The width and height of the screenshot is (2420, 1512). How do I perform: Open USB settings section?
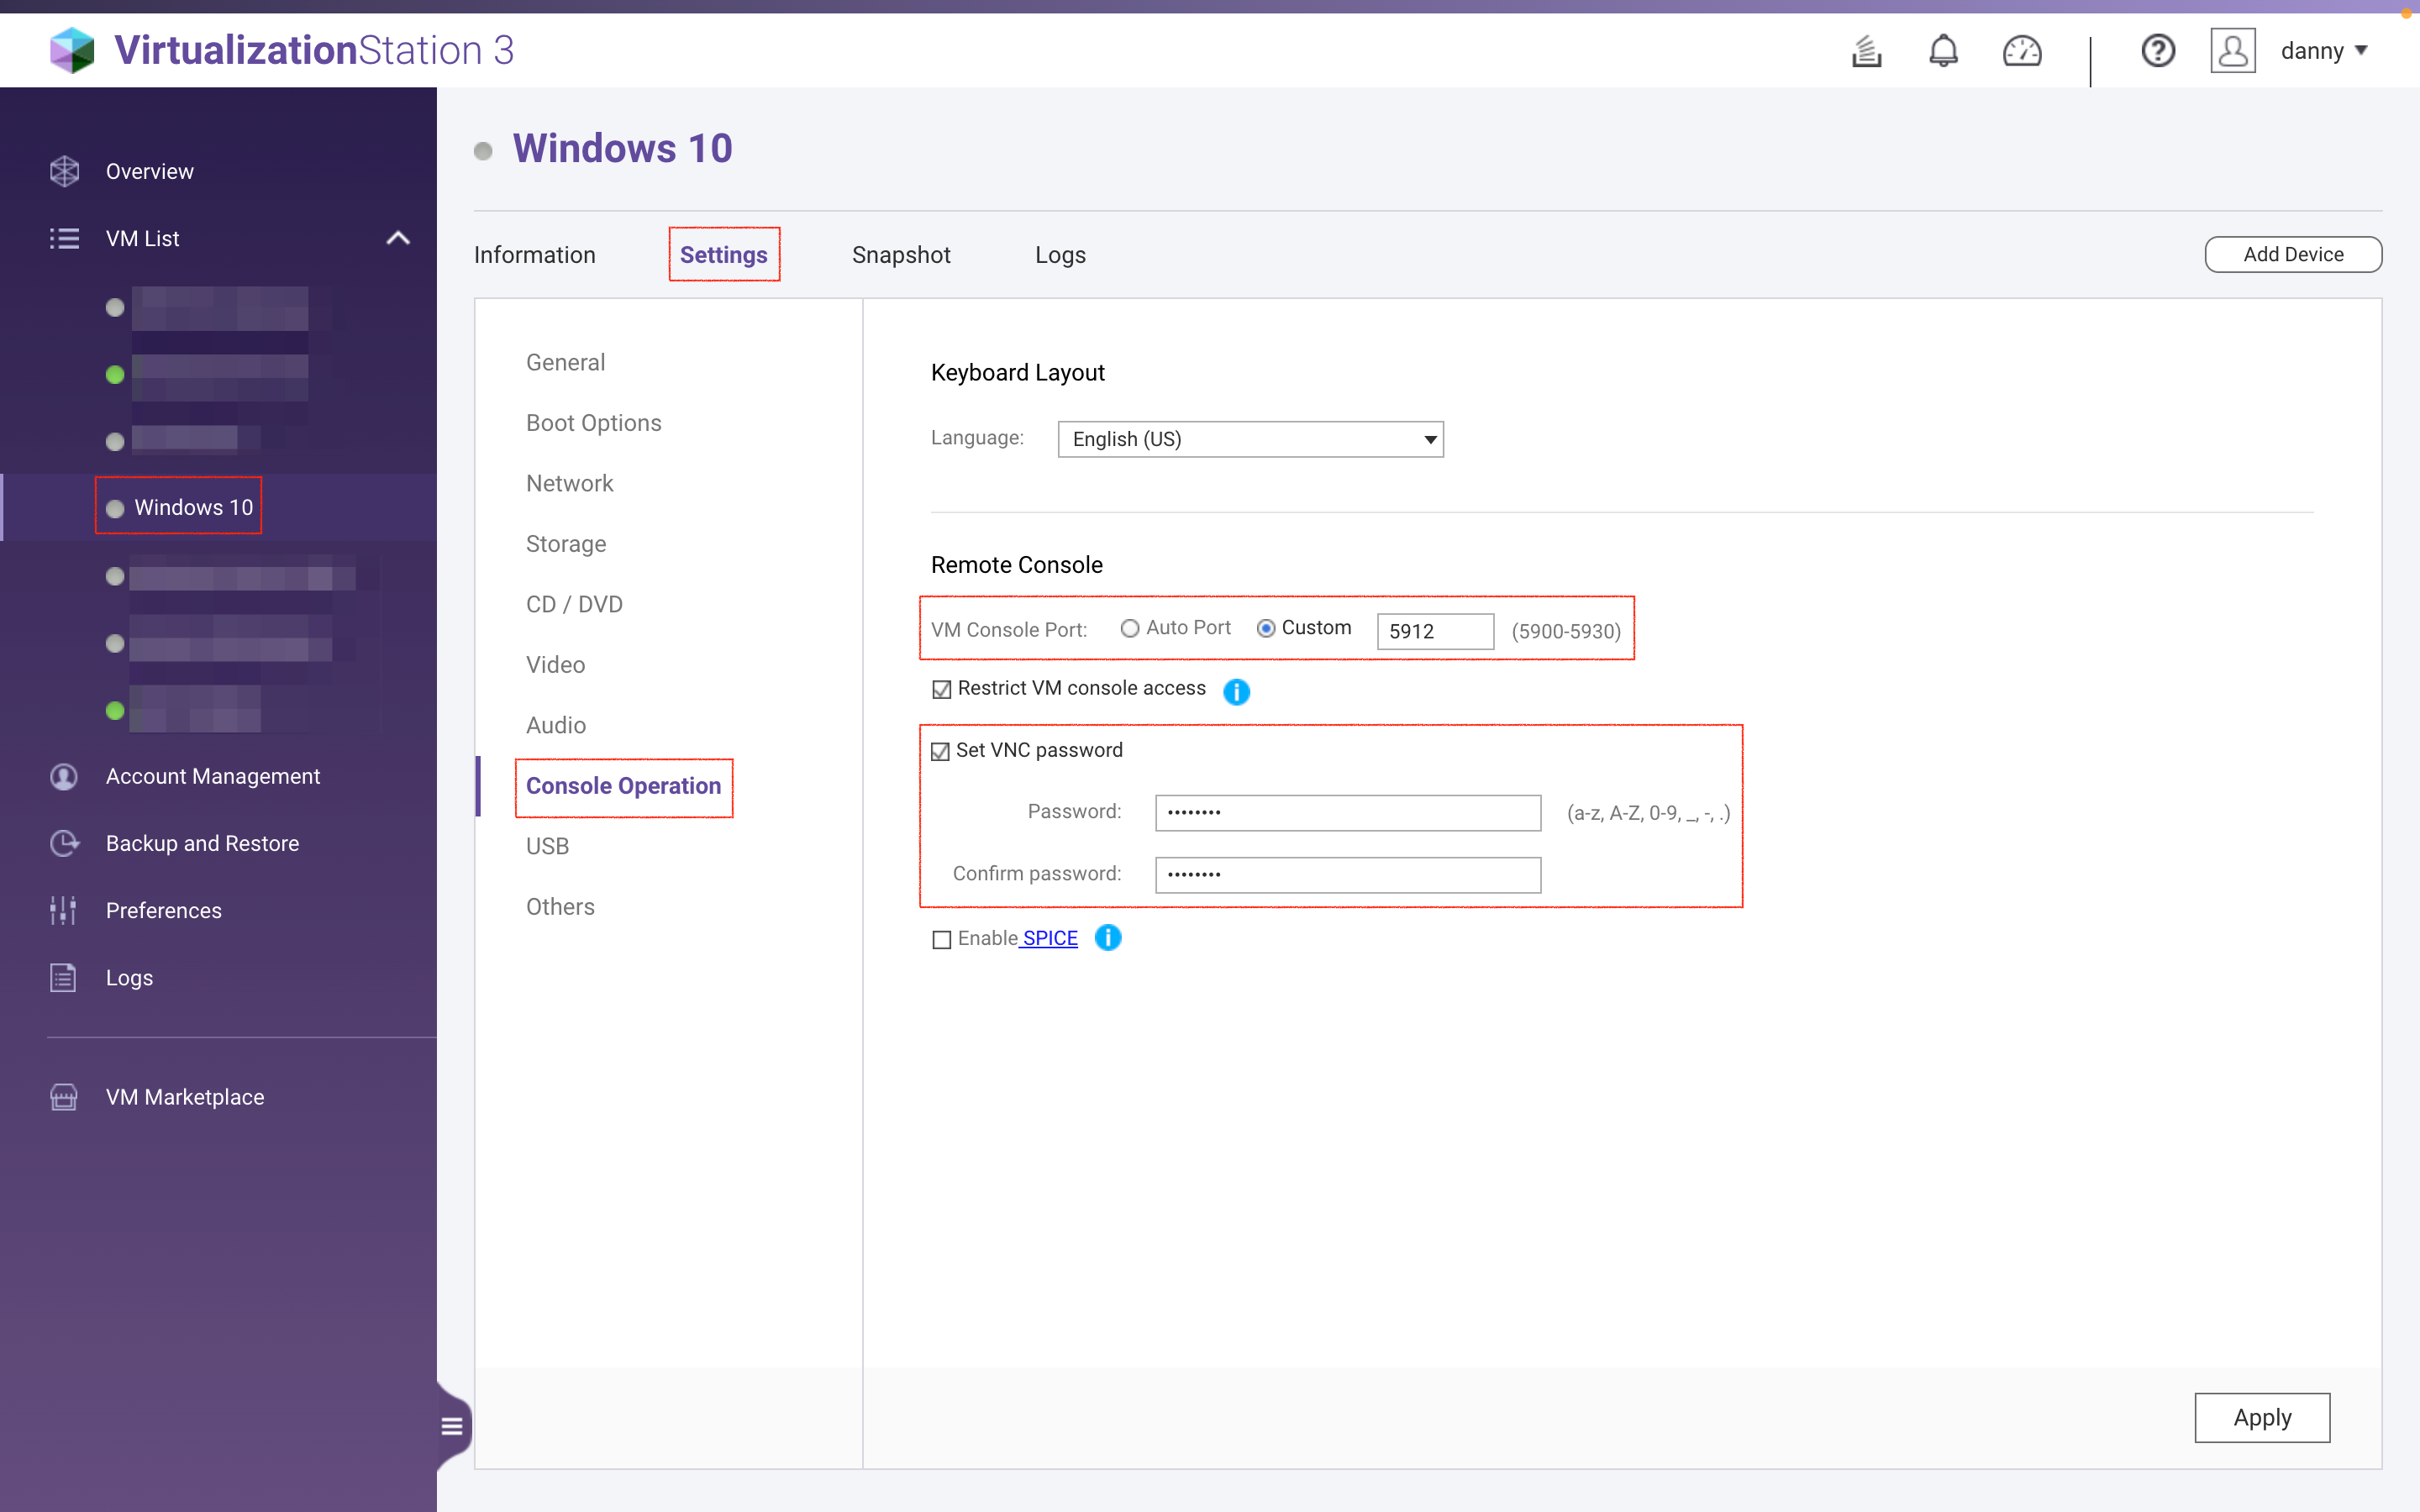548,846
